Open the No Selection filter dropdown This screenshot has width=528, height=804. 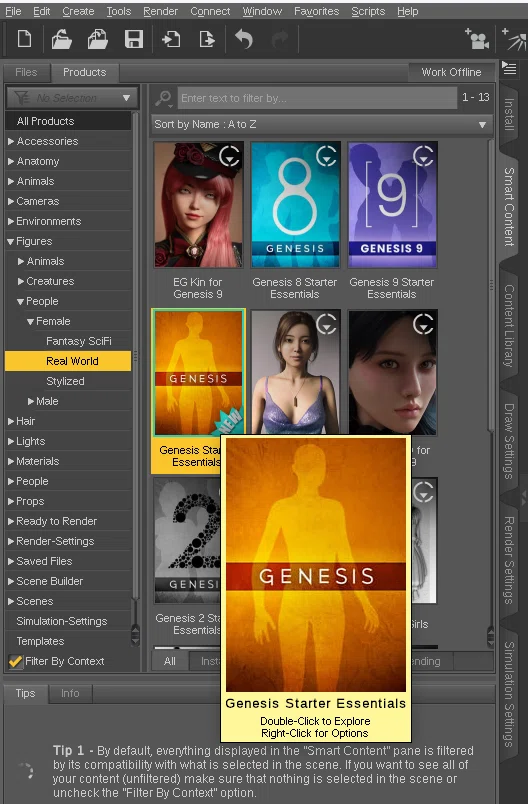point(72,97)
